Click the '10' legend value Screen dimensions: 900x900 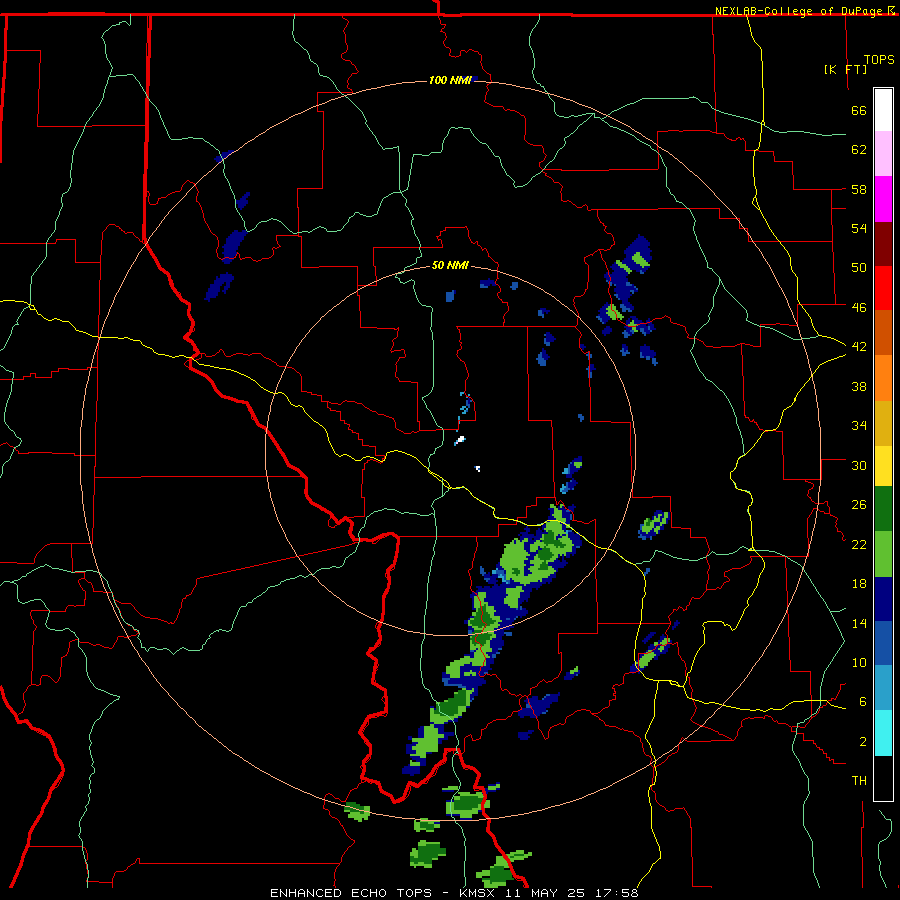[x=859, y=662]
